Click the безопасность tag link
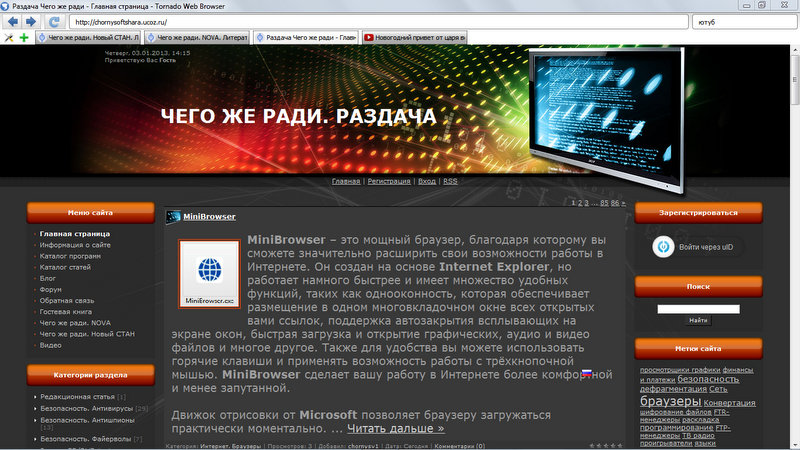This screenshot has width=800, height=450. [x=708, y=379]
